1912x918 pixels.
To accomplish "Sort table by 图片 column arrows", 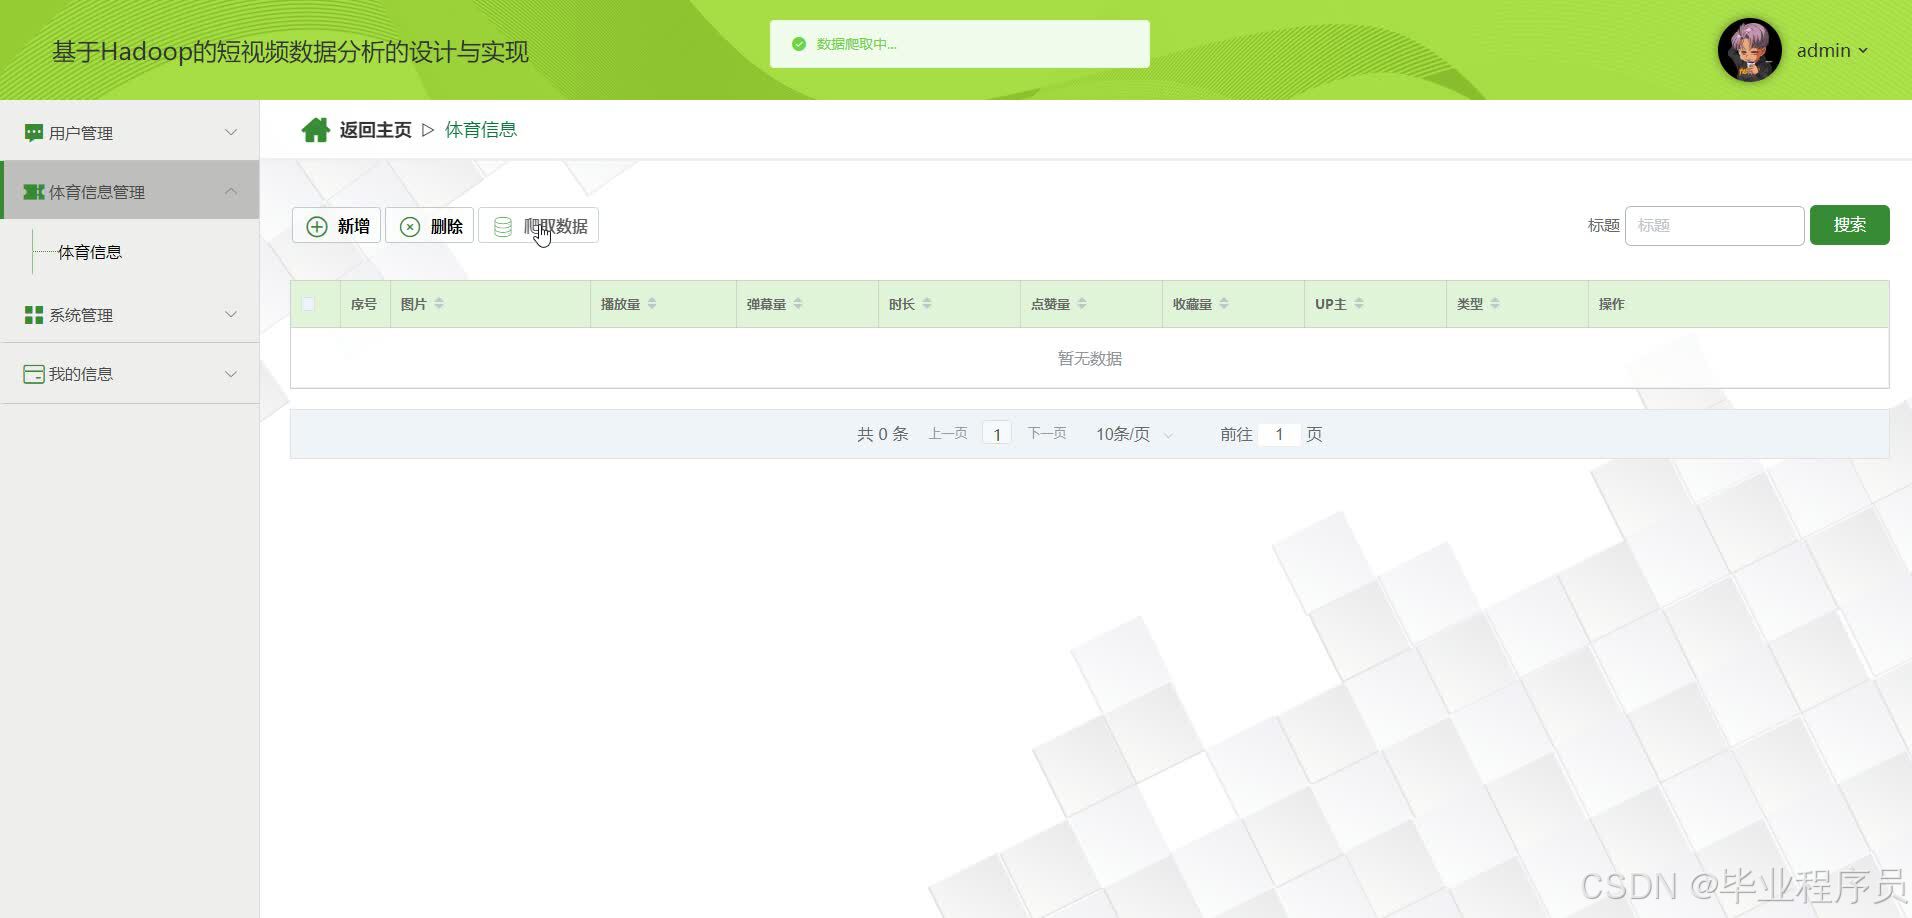I will [x=439, y=304].
